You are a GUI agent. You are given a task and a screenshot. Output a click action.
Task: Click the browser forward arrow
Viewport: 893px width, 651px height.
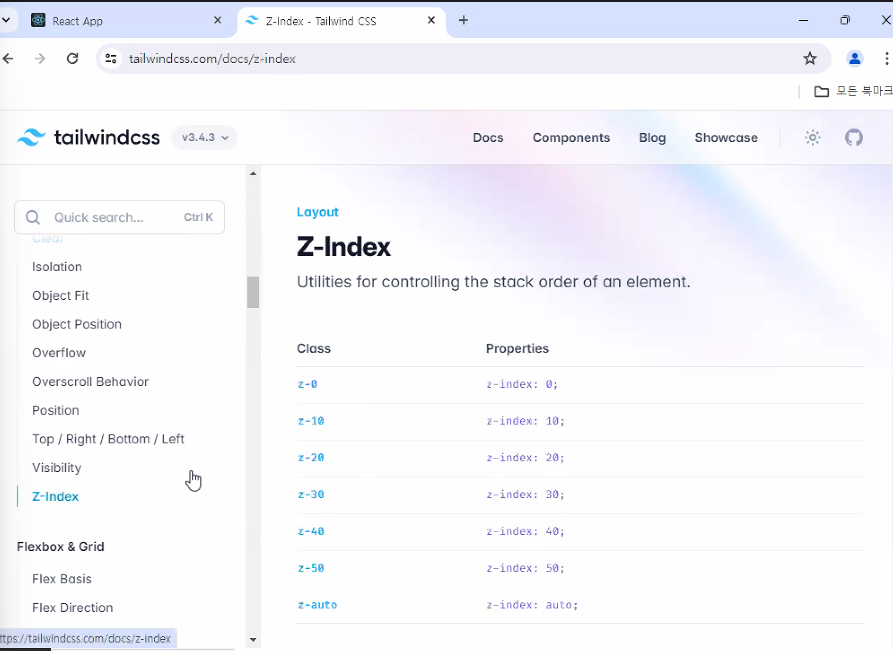(x=40, y=58)
